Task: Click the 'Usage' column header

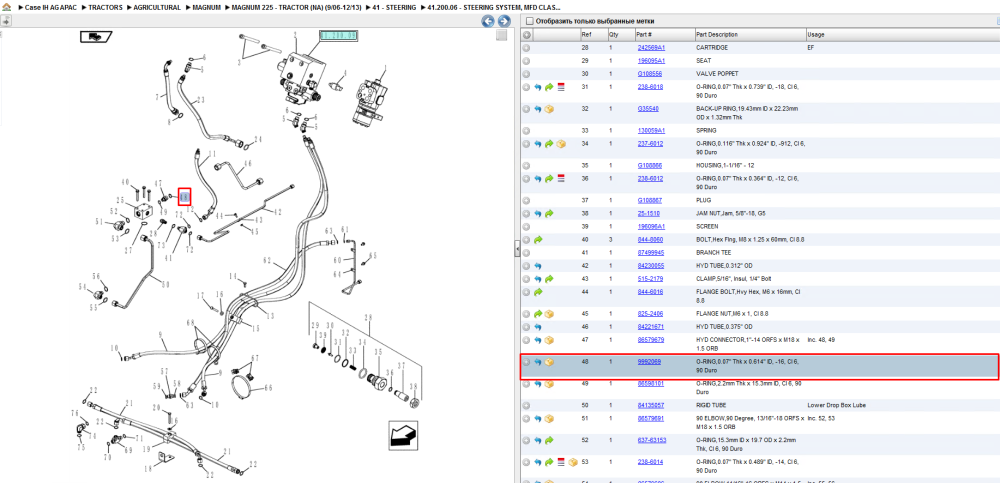Action: pos(815,35)
